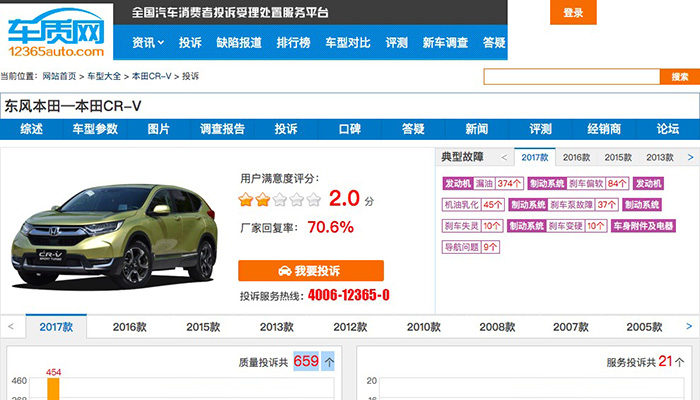This screenshot has width=700, height=400.
Task: Switch to the 评测 tab in blue bar
Action: click(x=541, y=129)
